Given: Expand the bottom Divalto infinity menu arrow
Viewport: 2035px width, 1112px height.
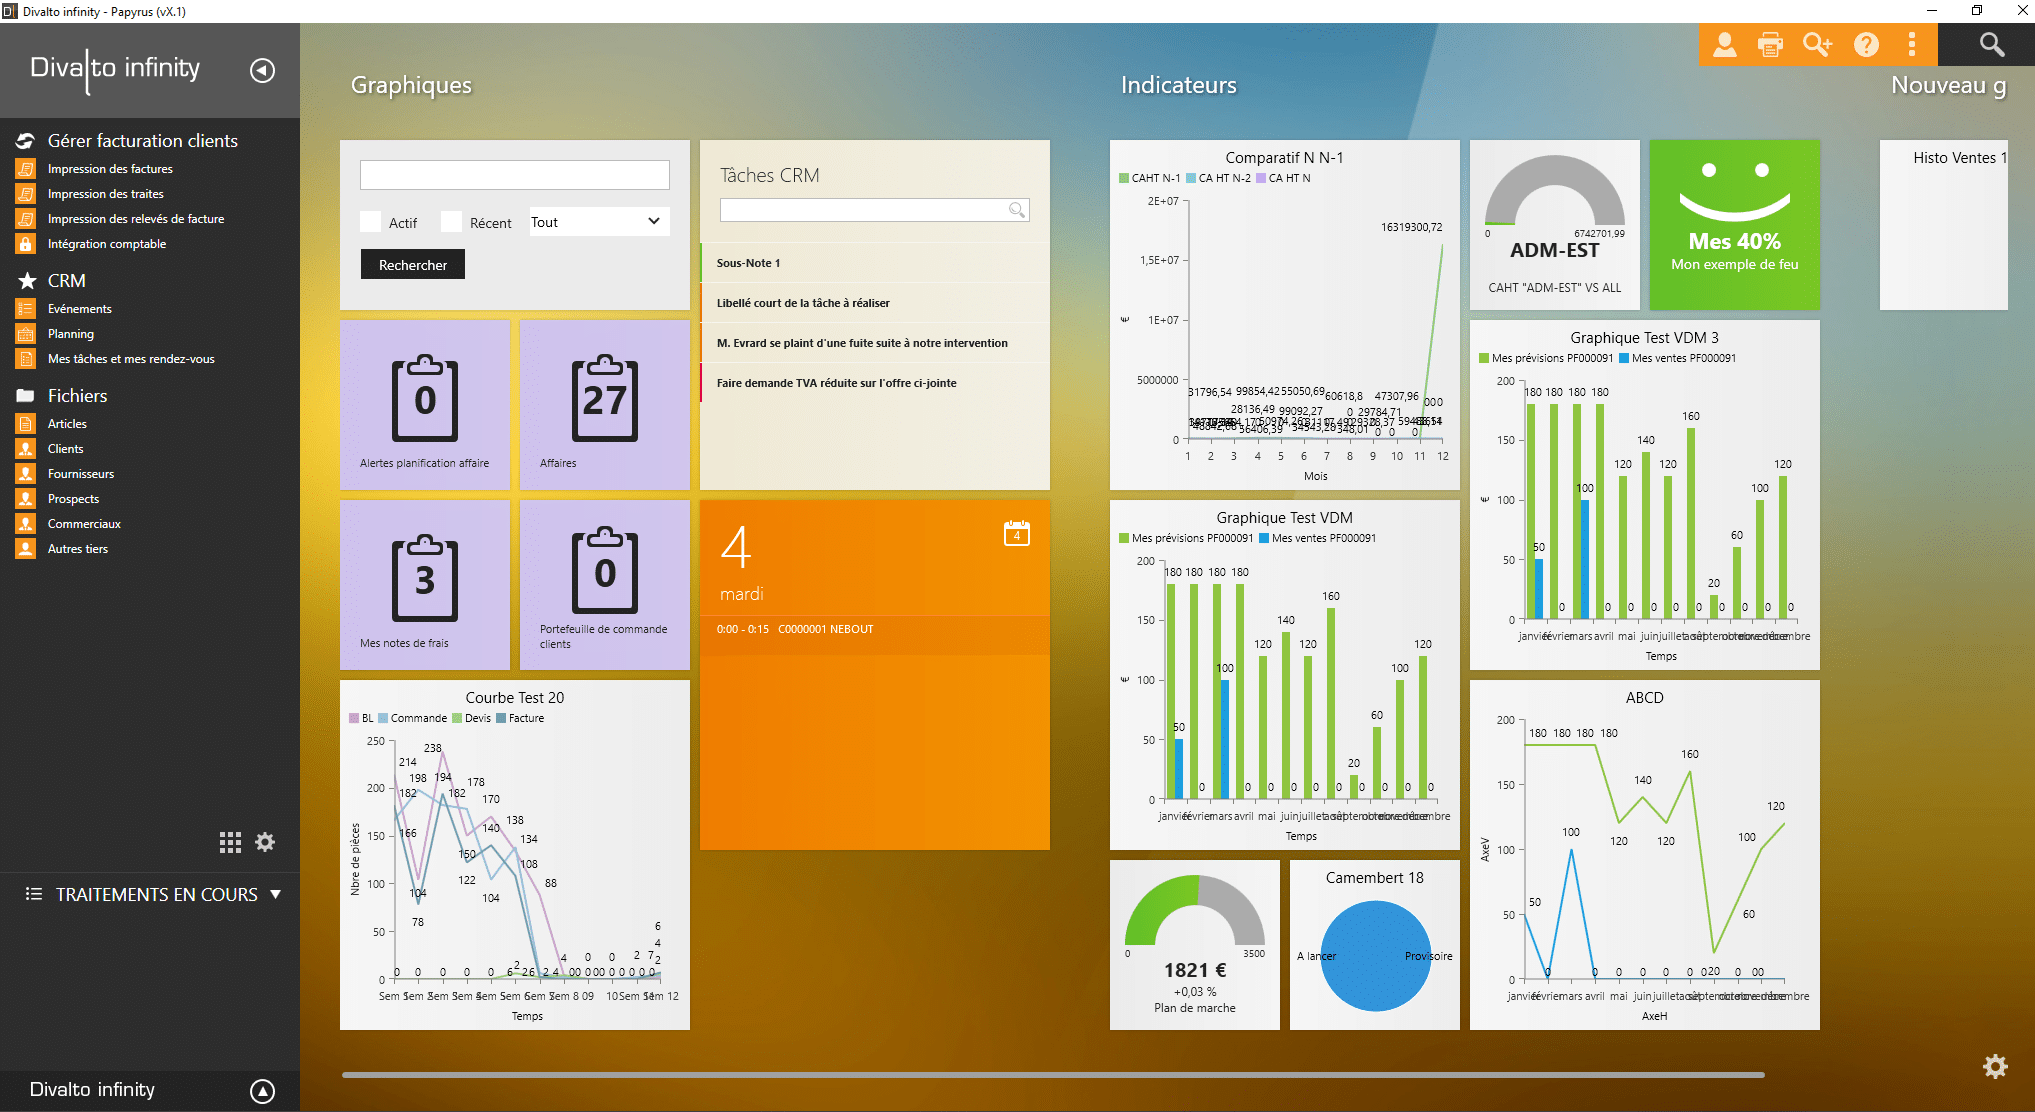Looking at the screenshot, I should coord(262,1091).
